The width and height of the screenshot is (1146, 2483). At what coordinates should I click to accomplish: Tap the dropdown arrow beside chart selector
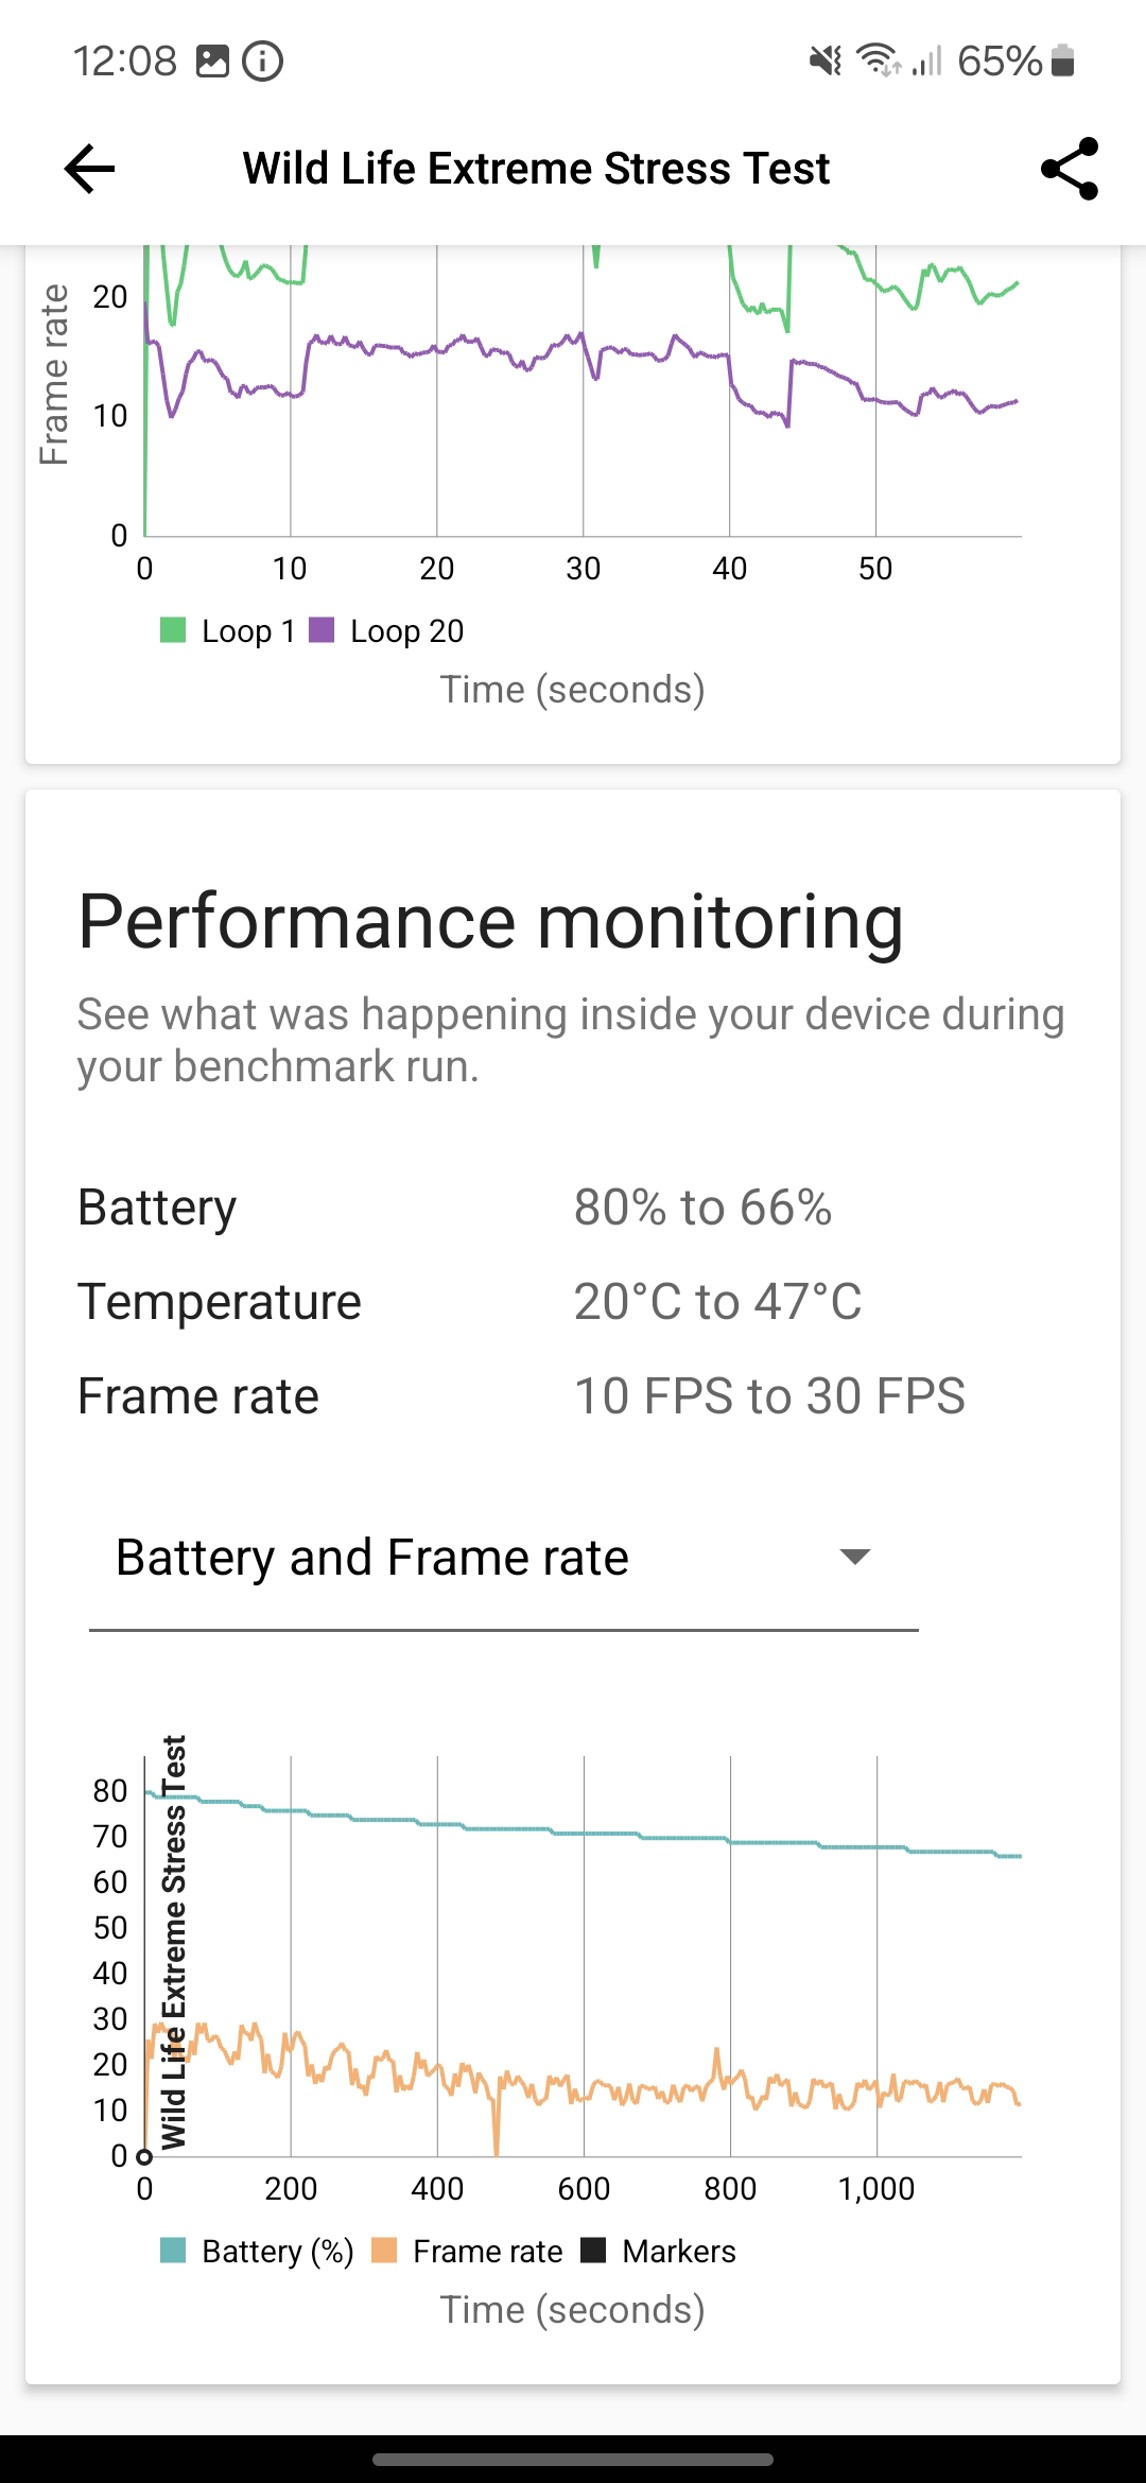(855, 1556)
